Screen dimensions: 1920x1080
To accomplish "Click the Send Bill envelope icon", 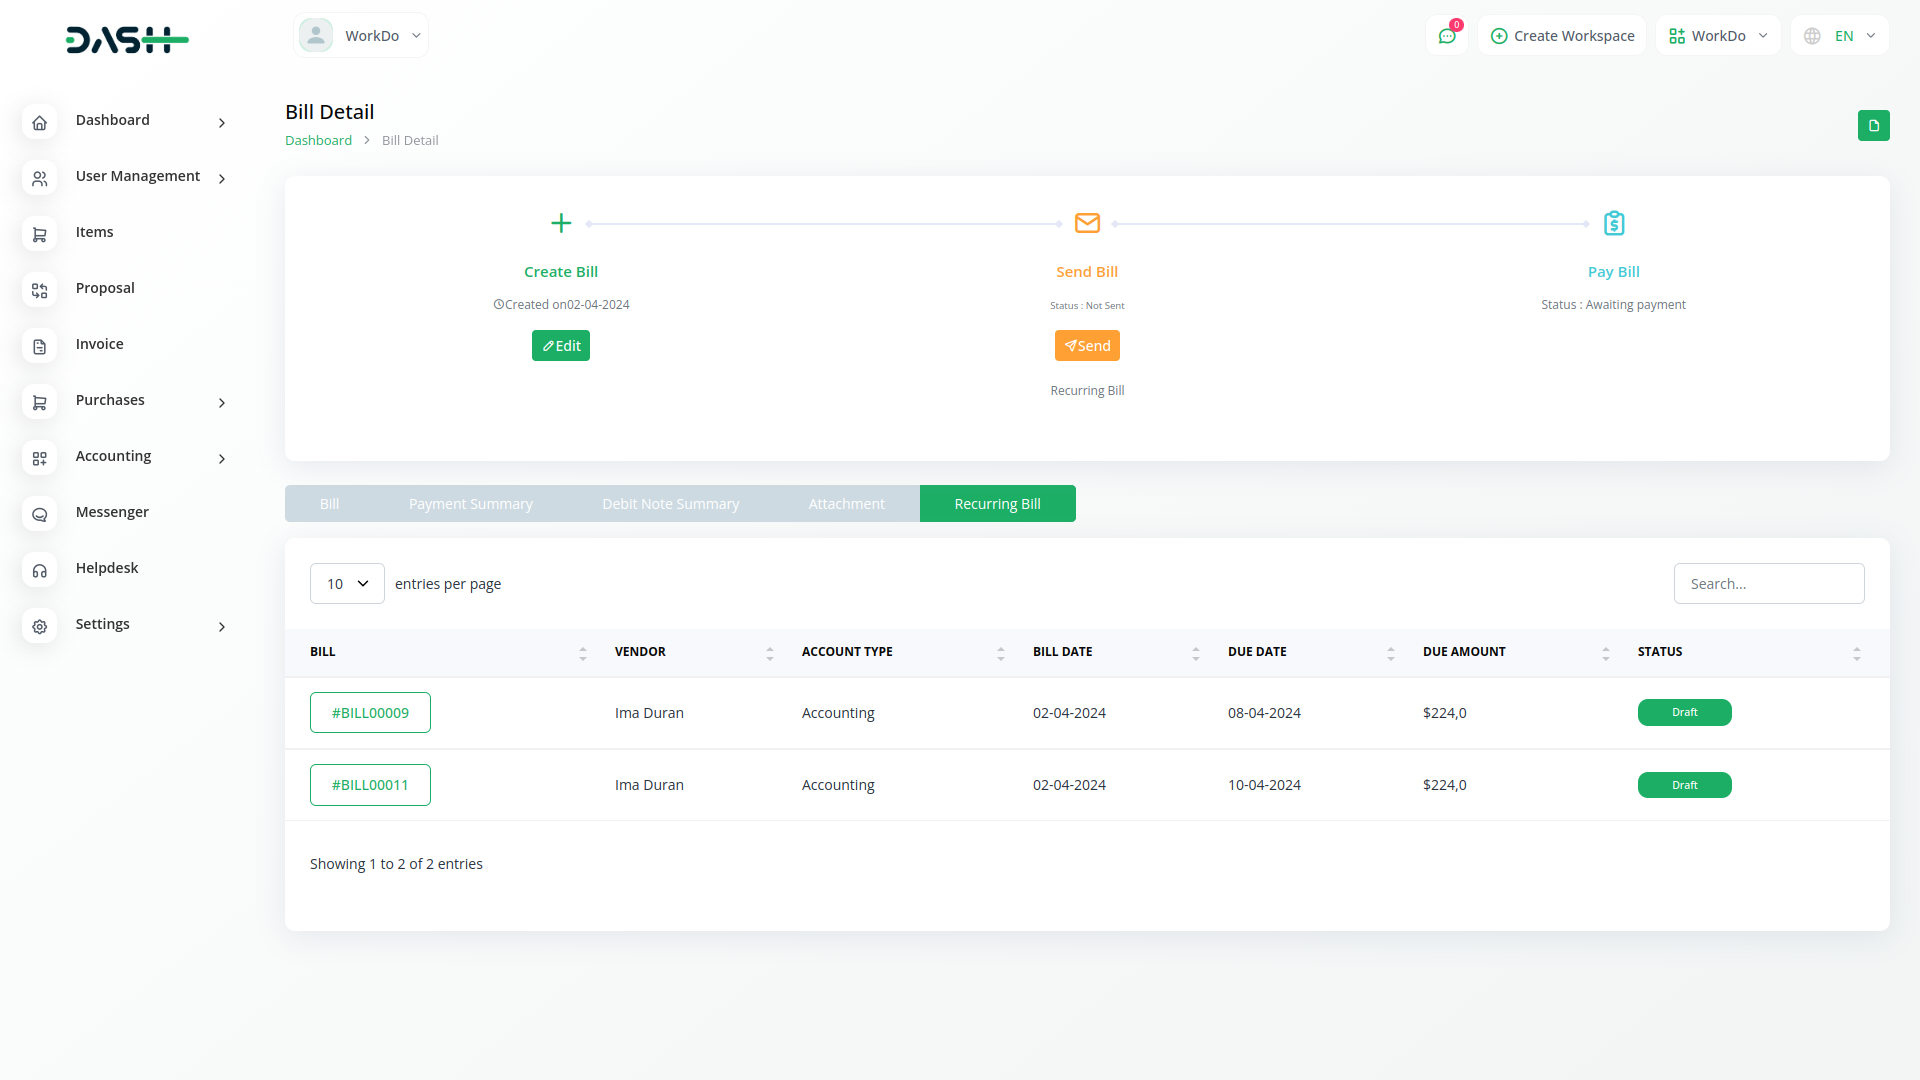I will [1087, 223].
